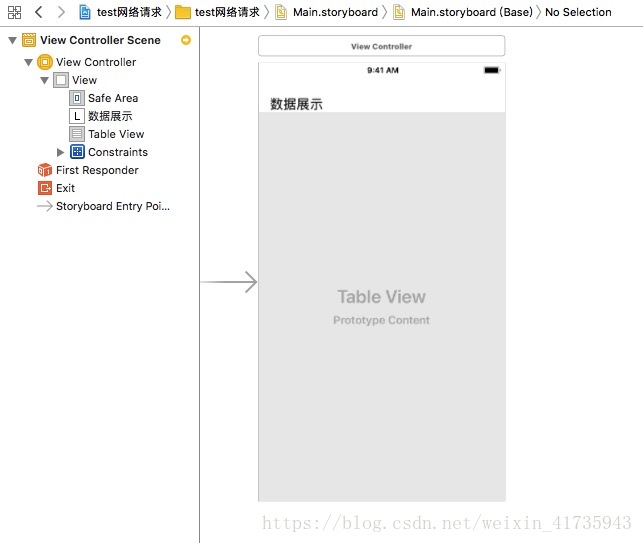Click the Safe Area icon
The width and height of the screenshot is (643, 543).
click(77, 98)
